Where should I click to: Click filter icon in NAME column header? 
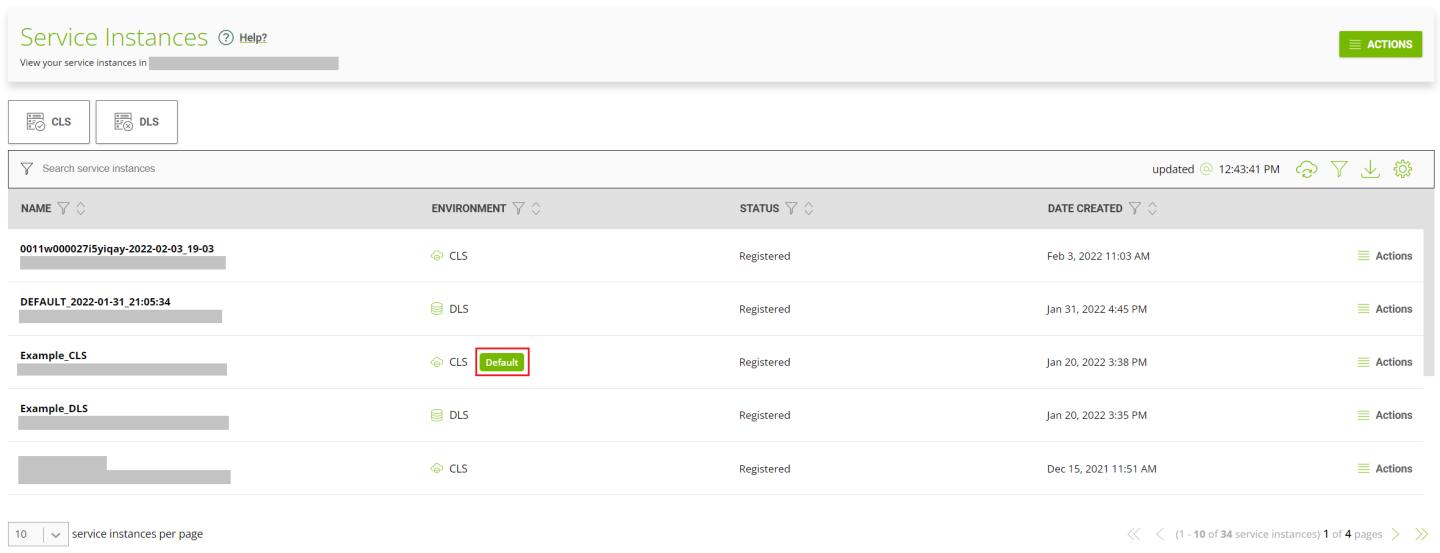[x=63, y=208]
